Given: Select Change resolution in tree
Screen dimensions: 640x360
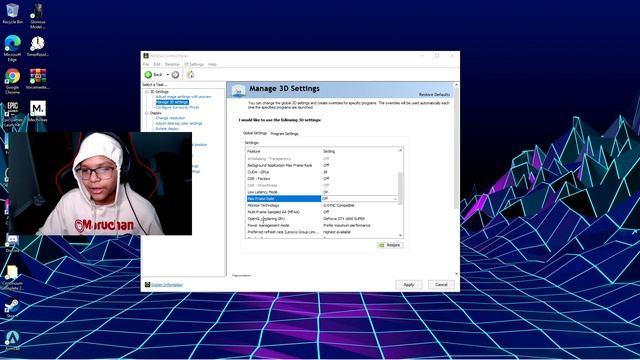Looking at the screenshot, I should pos(170,118).
